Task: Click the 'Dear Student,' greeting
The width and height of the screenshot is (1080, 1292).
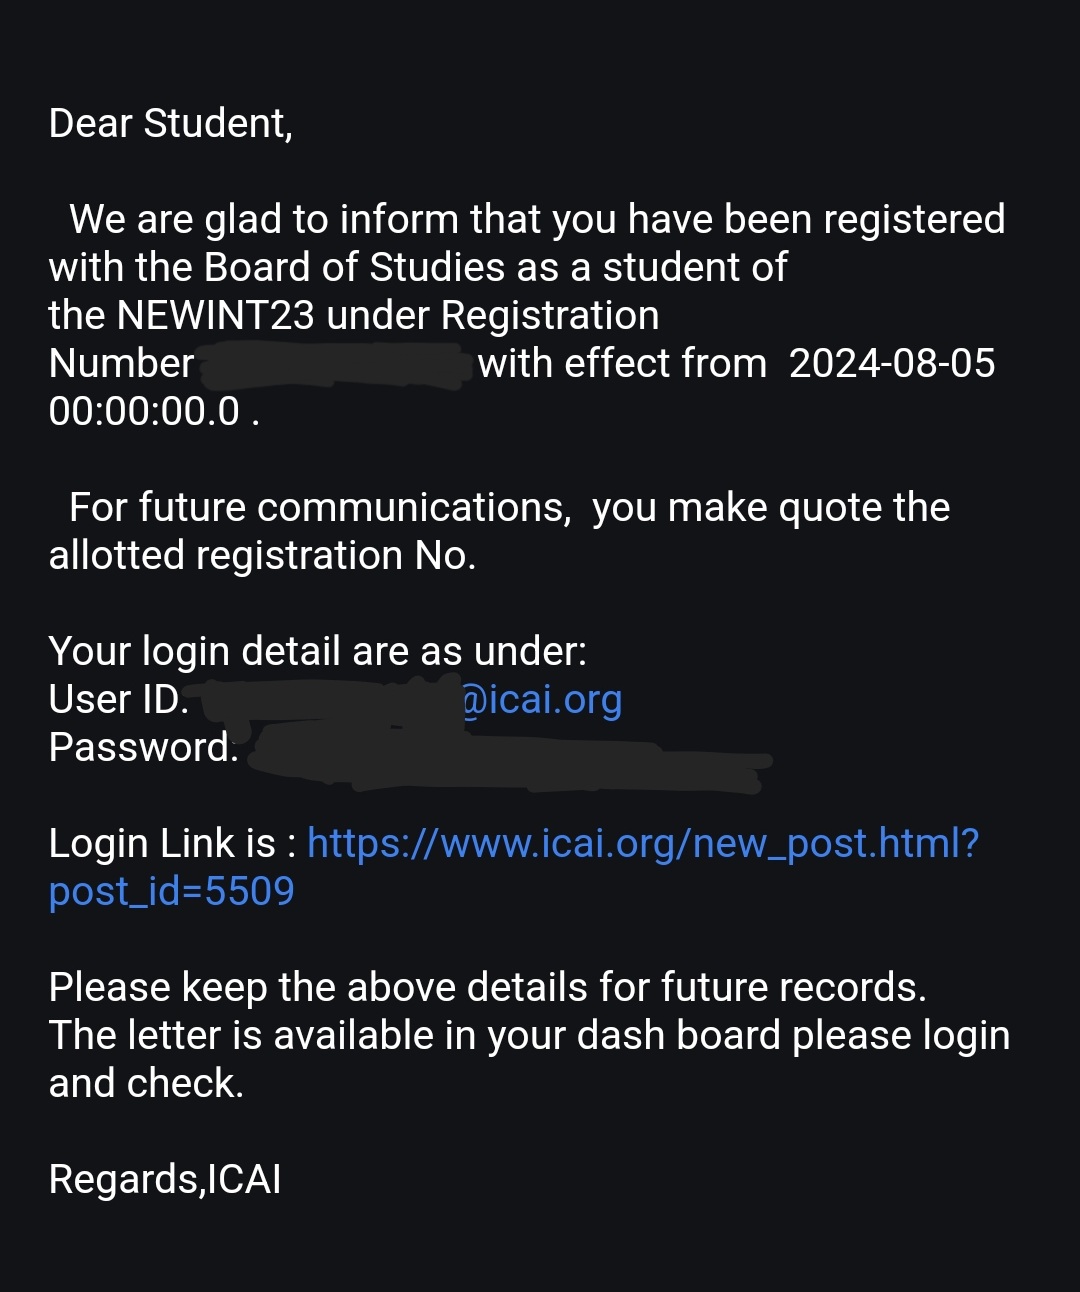Action: (171, 124)
